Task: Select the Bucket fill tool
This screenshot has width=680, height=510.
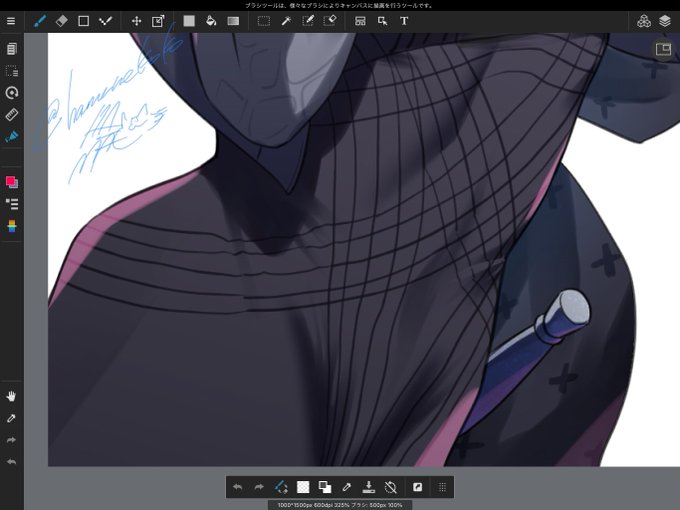Action: point(211,21)
